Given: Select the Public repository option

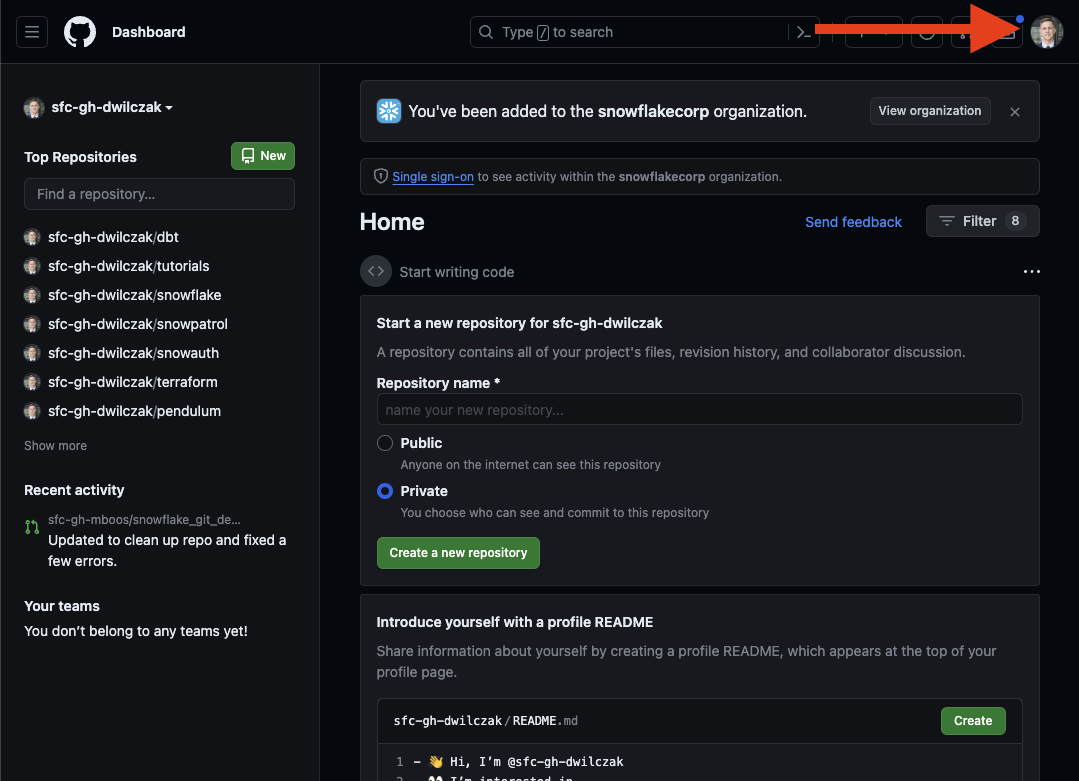Looking at the screenshot, I should [x=385, y=443].
